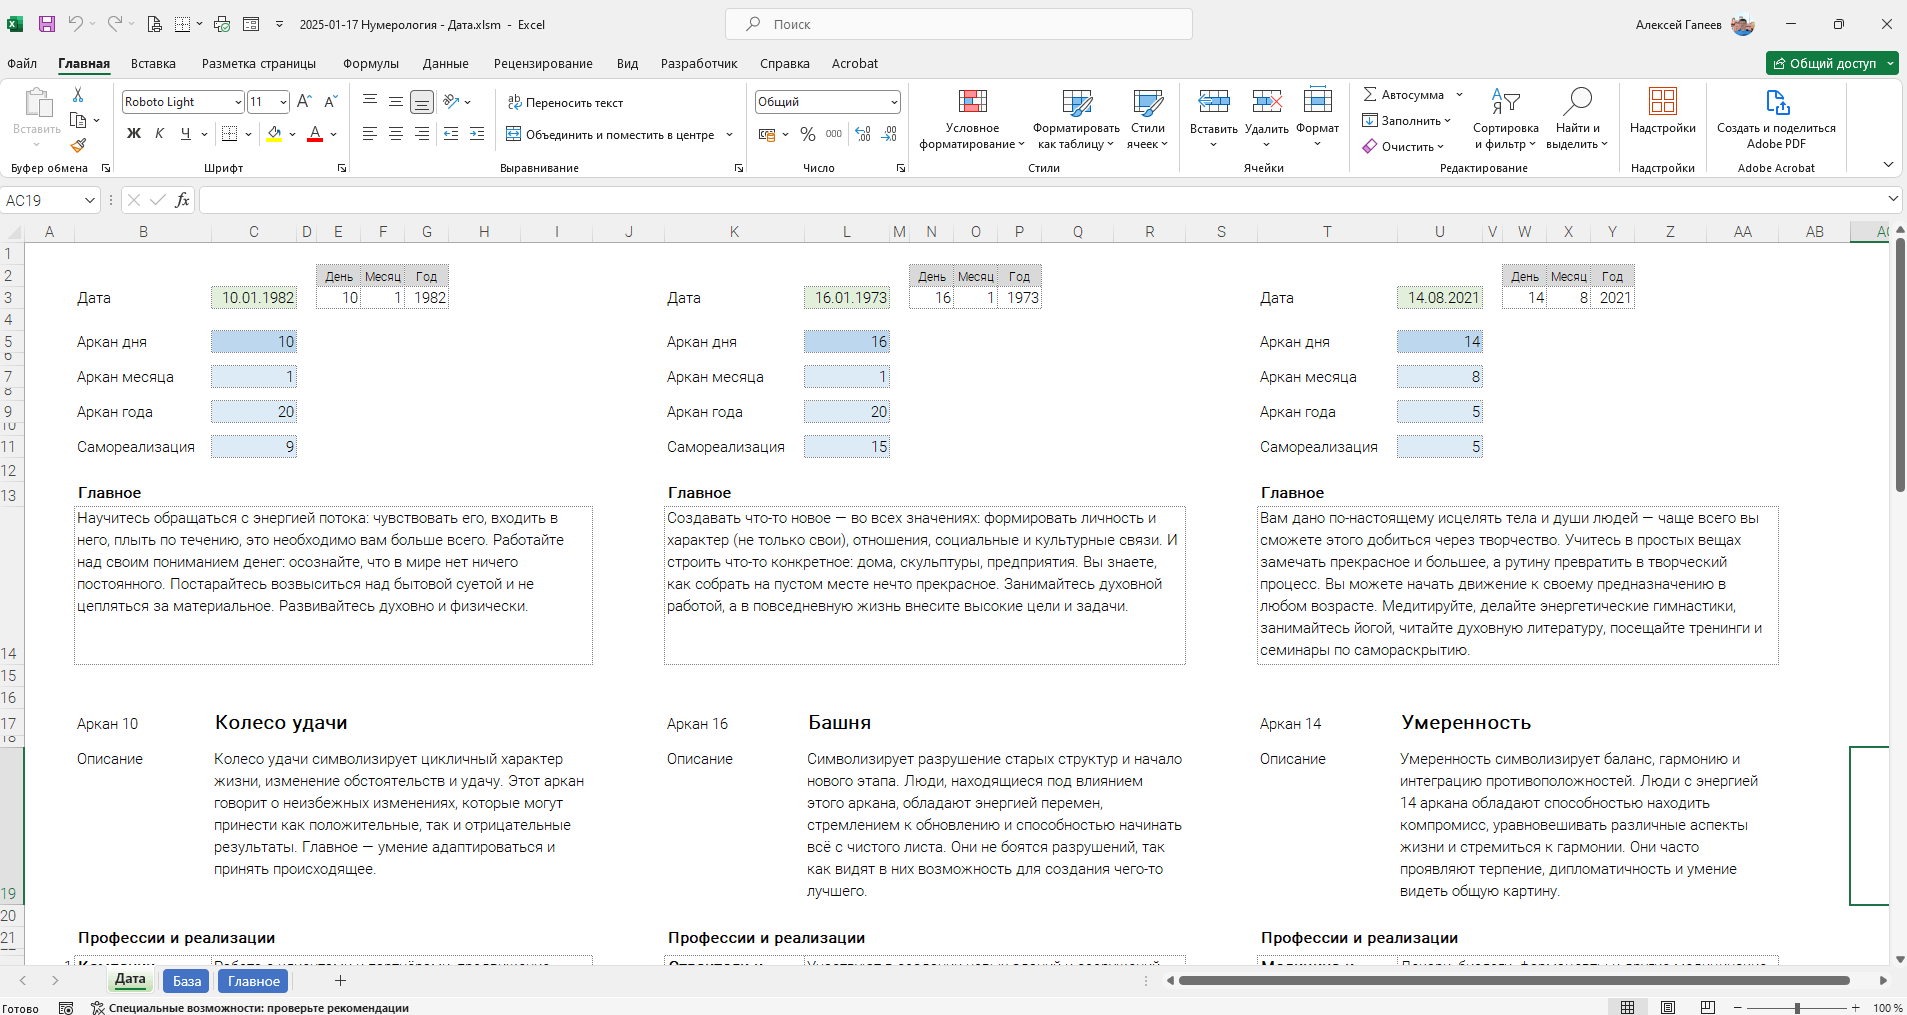Screen dimensions: 1907x1015
Task: Open the Roboto Light font name dropdown
Action: (x=238, y=102)
